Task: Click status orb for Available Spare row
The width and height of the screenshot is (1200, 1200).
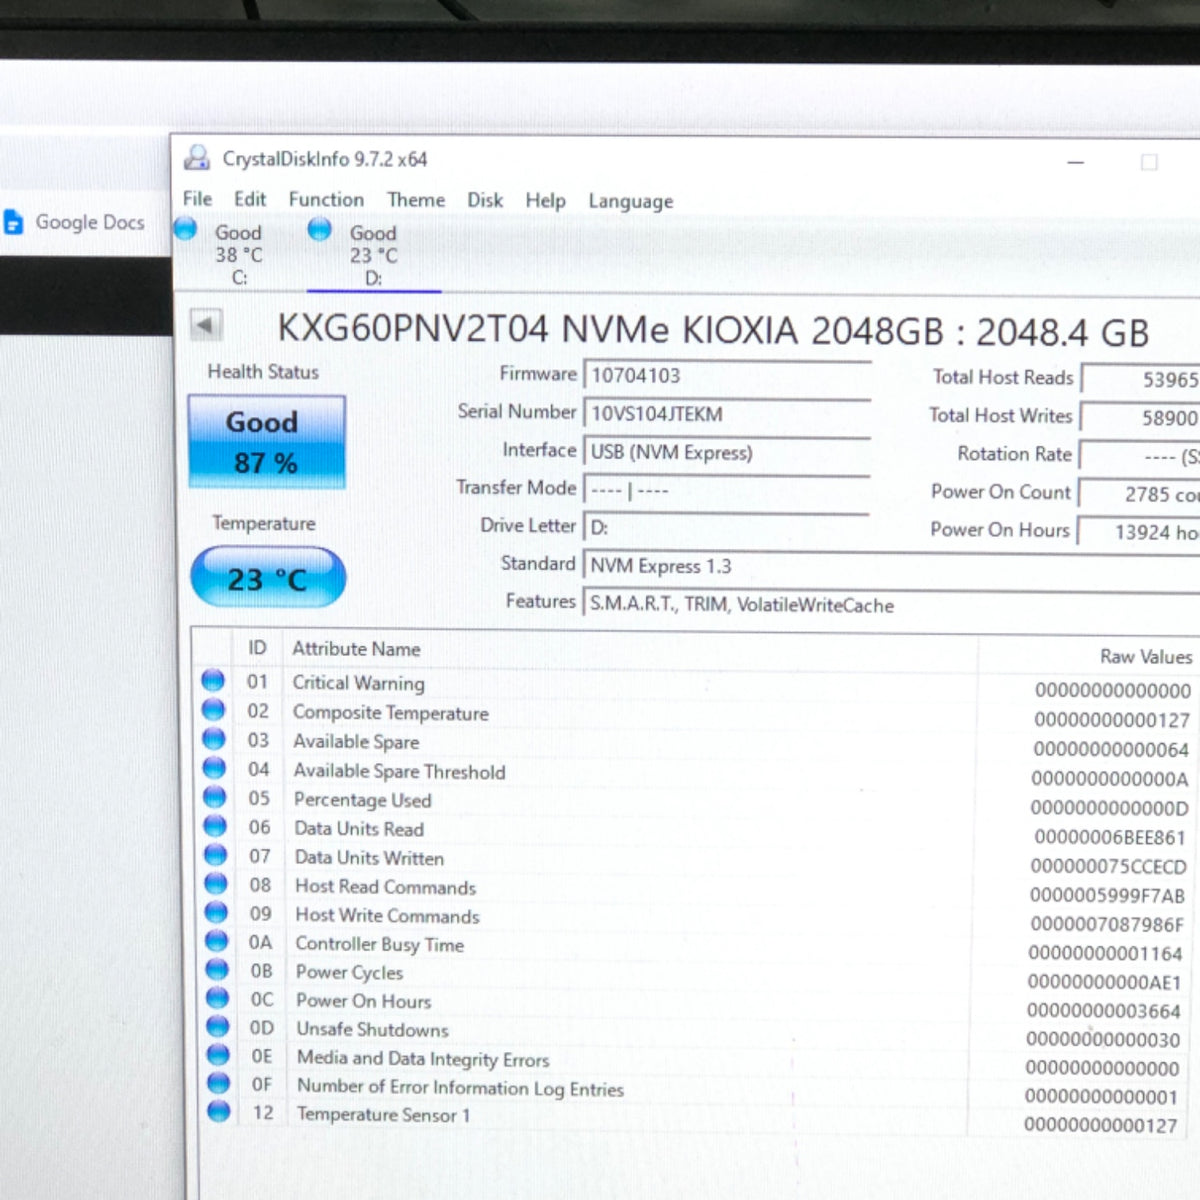Action: pos(214,738)
